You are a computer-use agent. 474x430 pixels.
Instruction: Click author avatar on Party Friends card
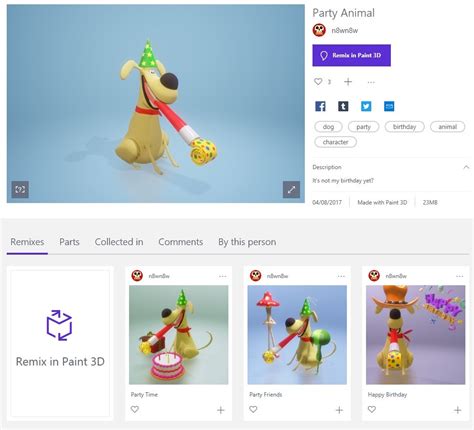pos(256,276)
